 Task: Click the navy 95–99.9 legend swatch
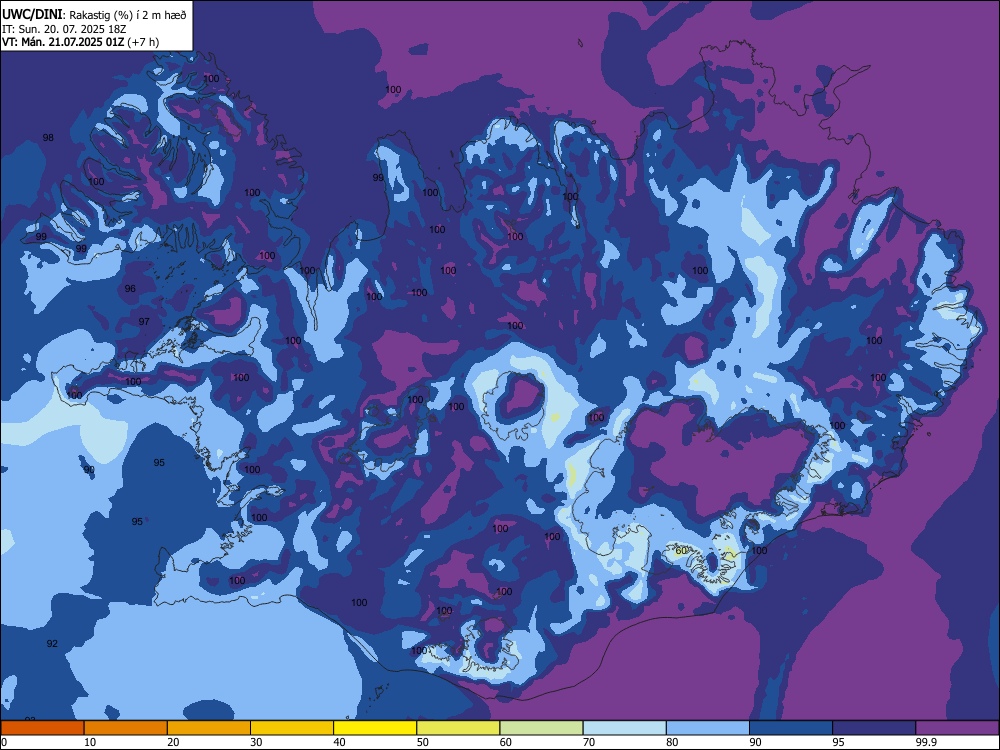(874, 728)
